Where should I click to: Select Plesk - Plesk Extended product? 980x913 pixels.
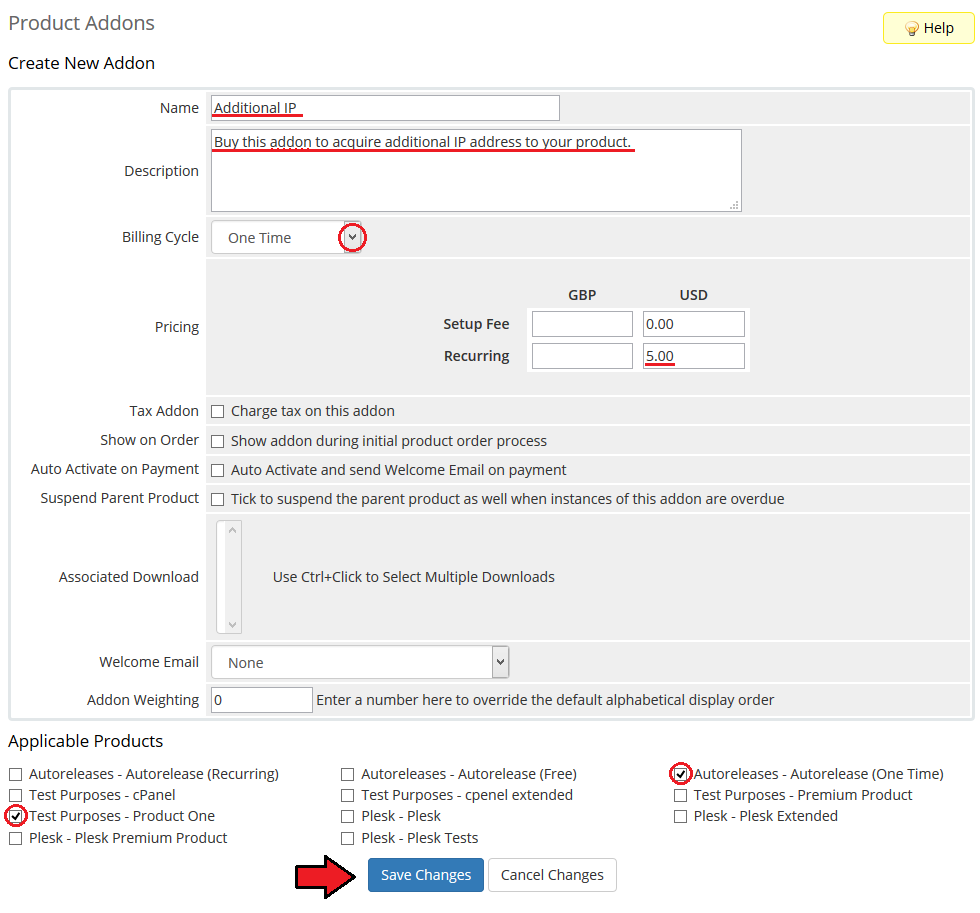click(x=681, y=816)
